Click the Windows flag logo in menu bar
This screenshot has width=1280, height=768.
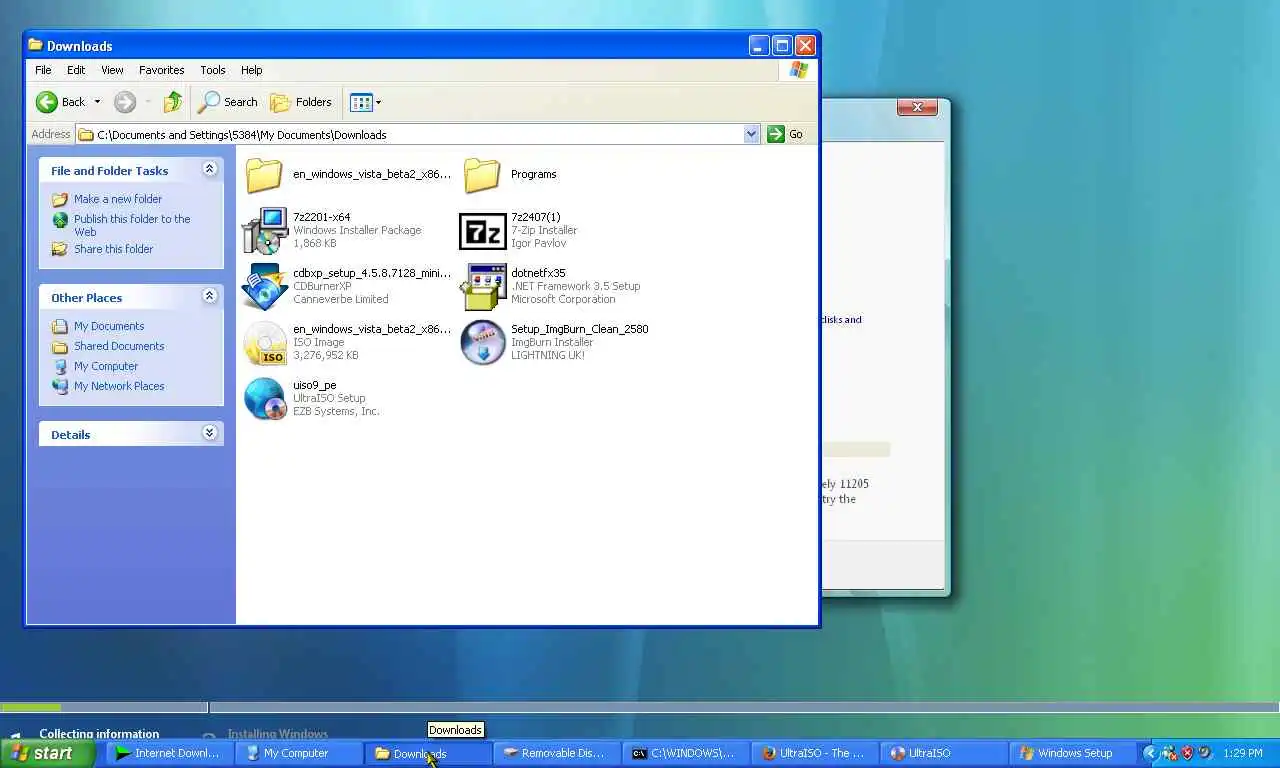point(798,70)
